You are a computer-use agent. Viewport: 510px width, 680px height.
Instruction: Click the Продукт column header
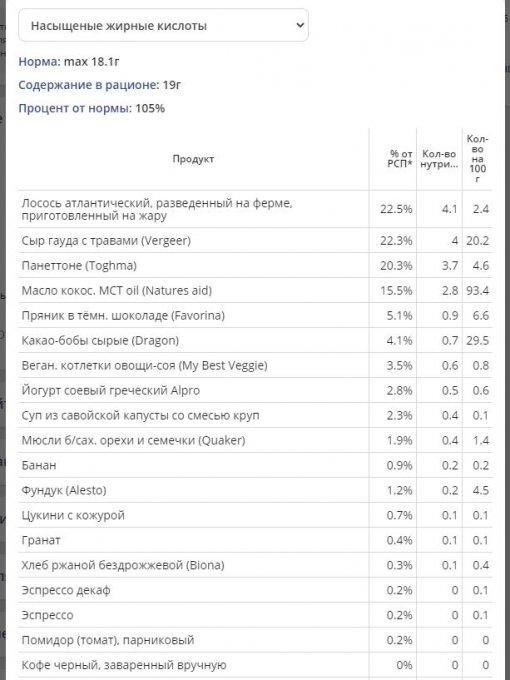coord(193,159)
